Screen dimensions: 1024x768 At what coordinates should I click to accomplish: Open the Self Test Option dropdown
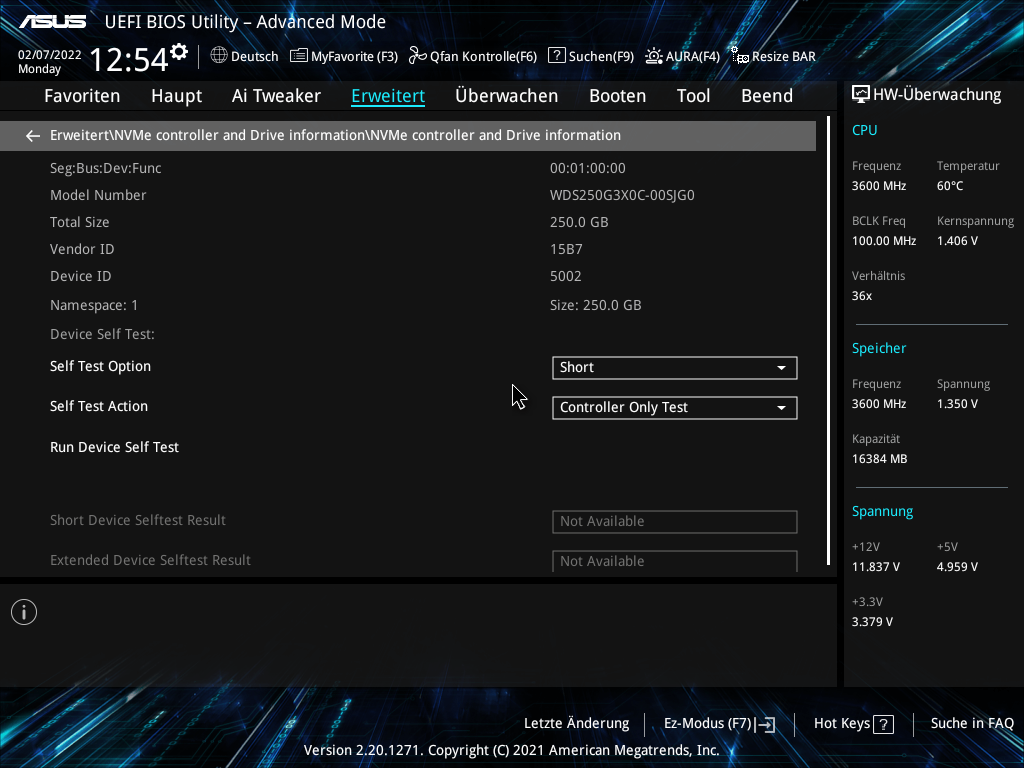pyautogui.click(x=674, y=368)
